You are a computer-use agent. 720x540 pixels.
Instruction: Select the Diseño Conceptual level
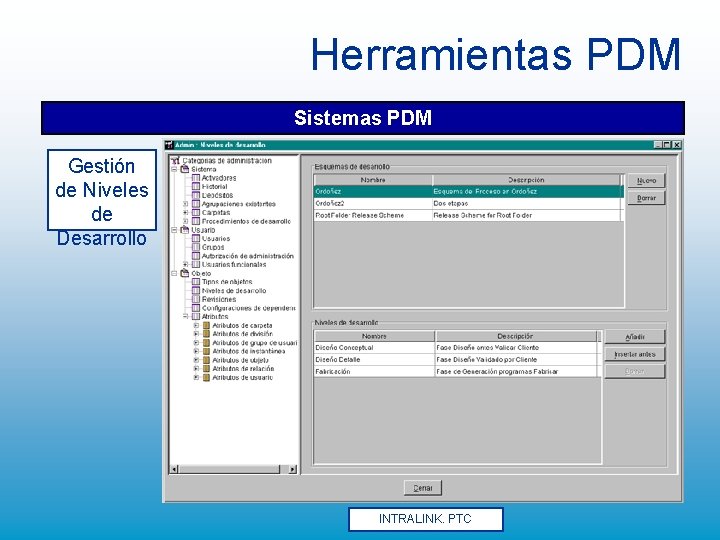click(344, 348)
